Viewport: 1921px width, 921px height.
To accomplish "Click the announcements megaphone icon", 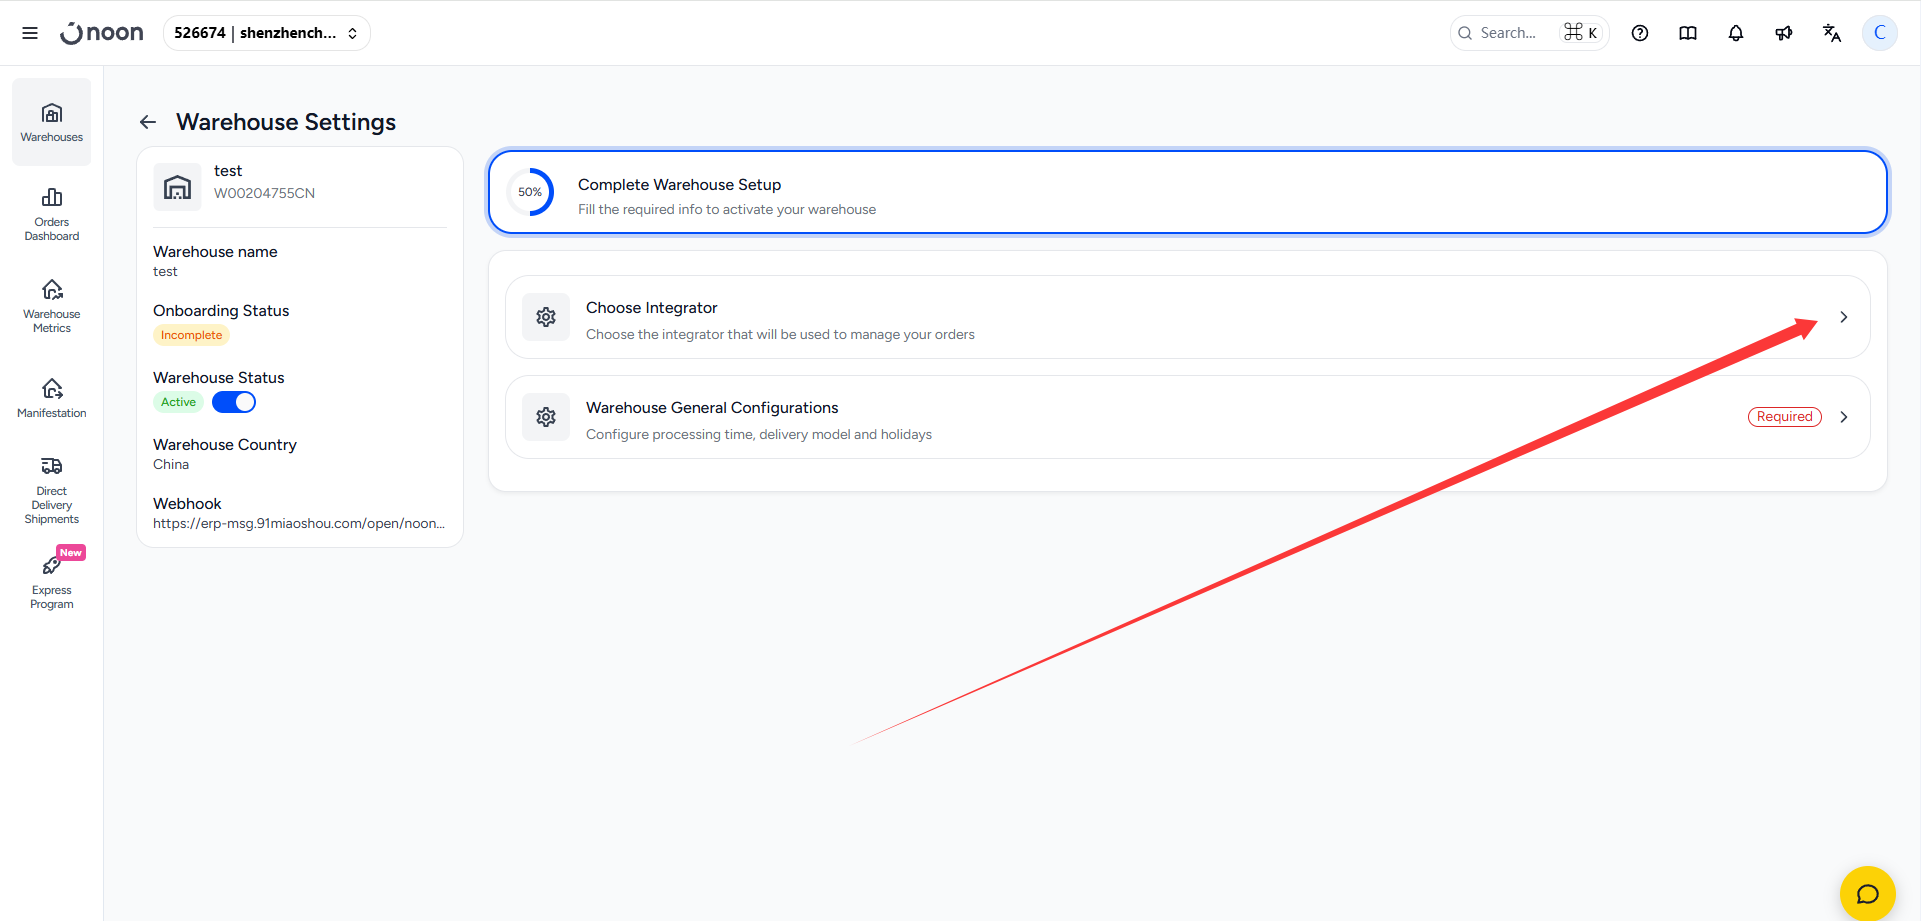I will coord(1784,33).
